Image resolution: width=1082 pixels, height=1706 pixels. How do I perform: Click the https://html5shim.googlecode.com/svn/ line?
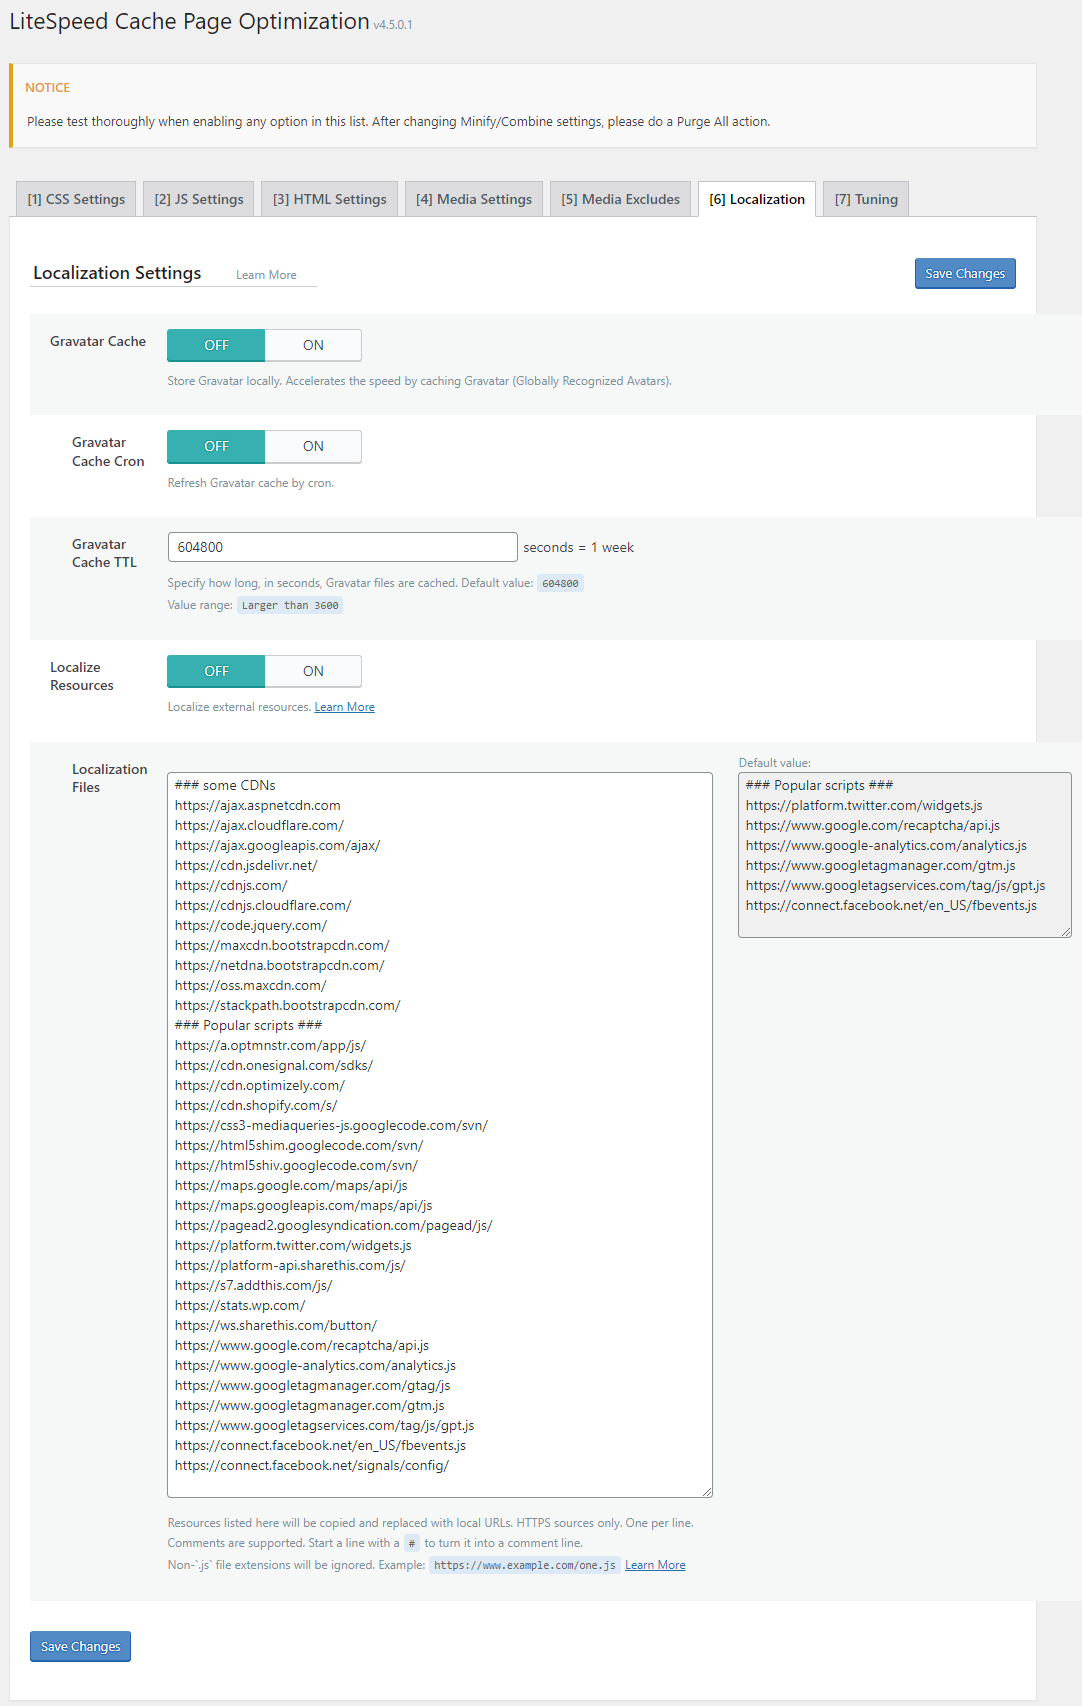(299, 1145)
